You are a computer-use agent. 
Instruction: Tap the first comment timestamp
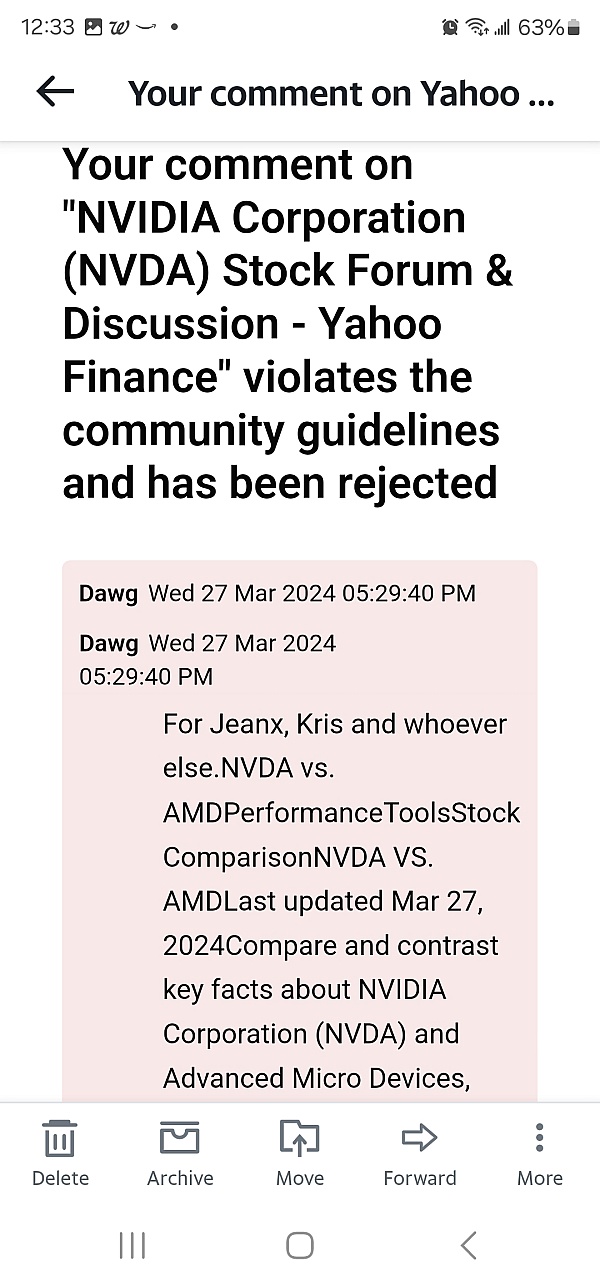coord(312,593)
